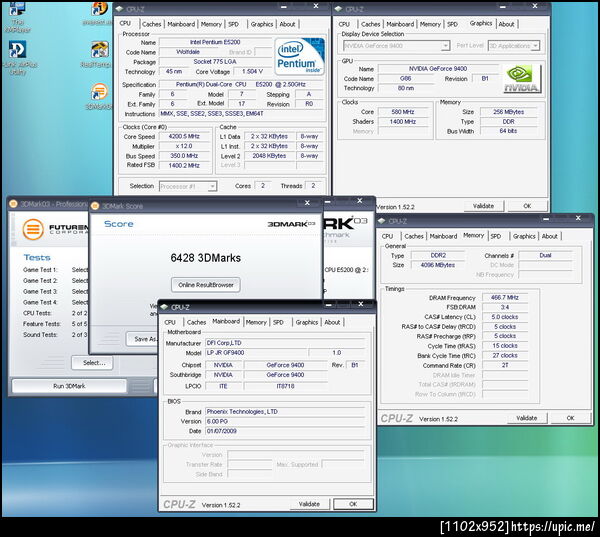The image size is (600, 537).
Task: Click the Bus Speed value 350.0 MHz
Action: [x=184, y=156]
